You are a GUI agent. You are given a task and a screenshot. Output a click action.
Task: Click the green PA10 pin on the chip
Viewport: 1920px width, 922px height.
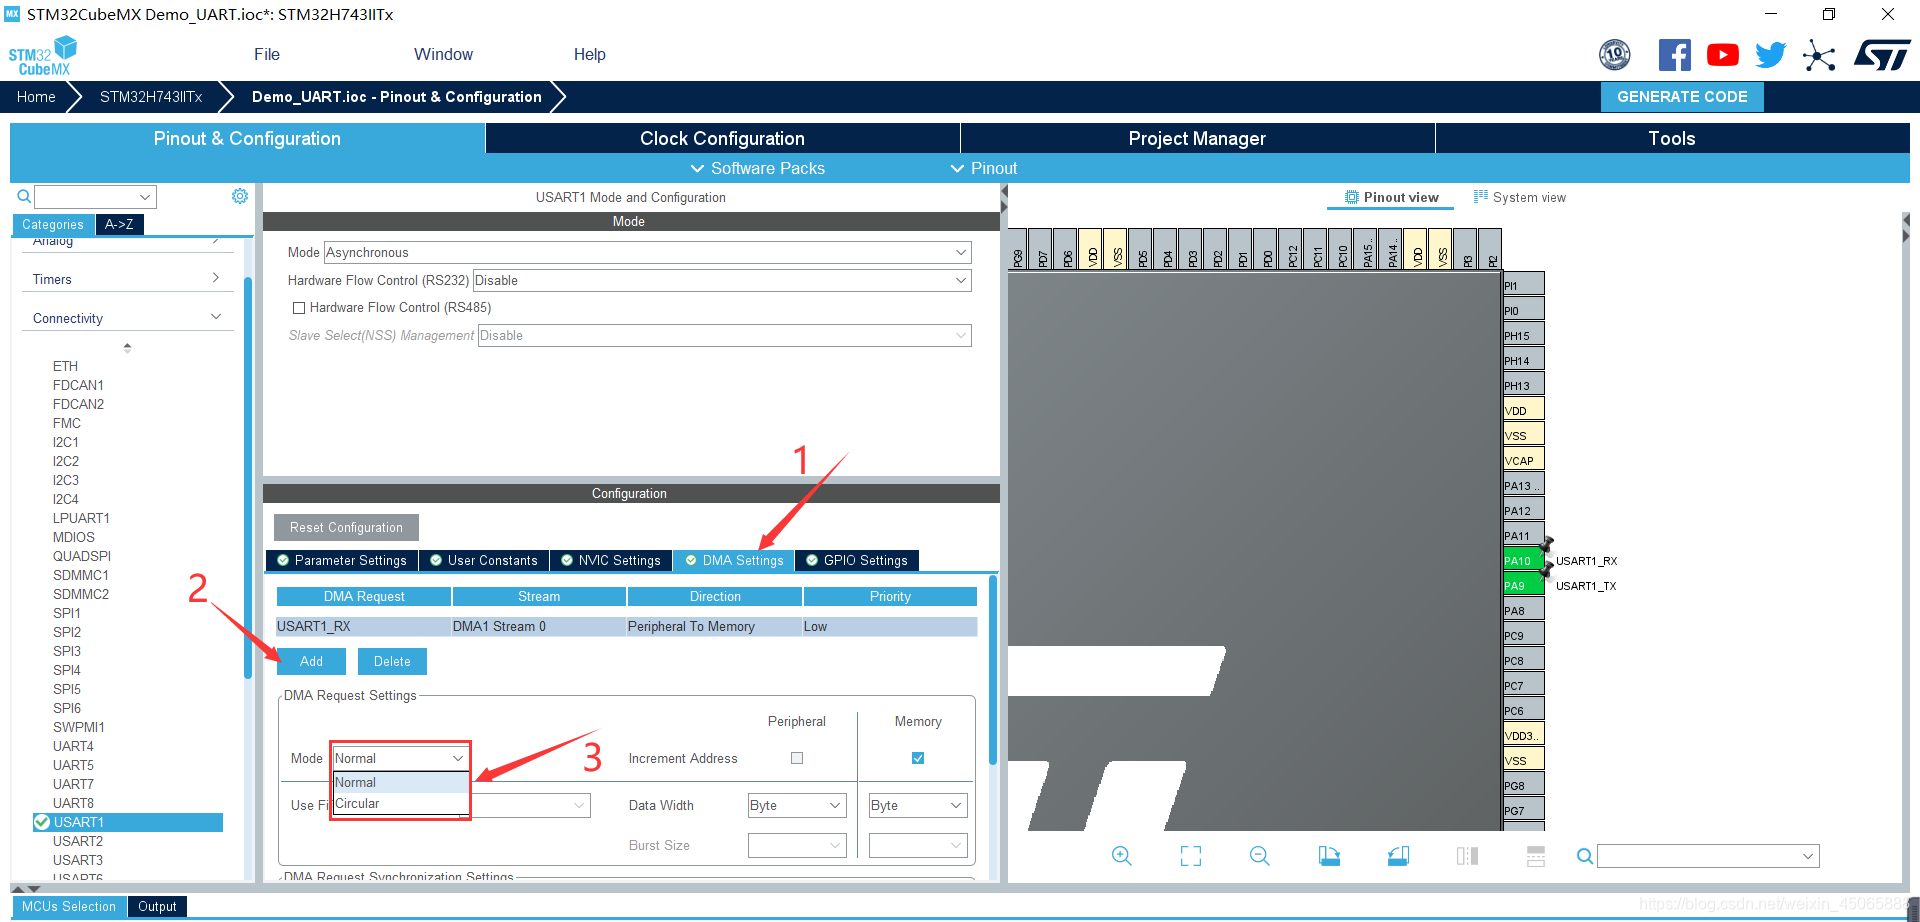tap(1523, 560)
